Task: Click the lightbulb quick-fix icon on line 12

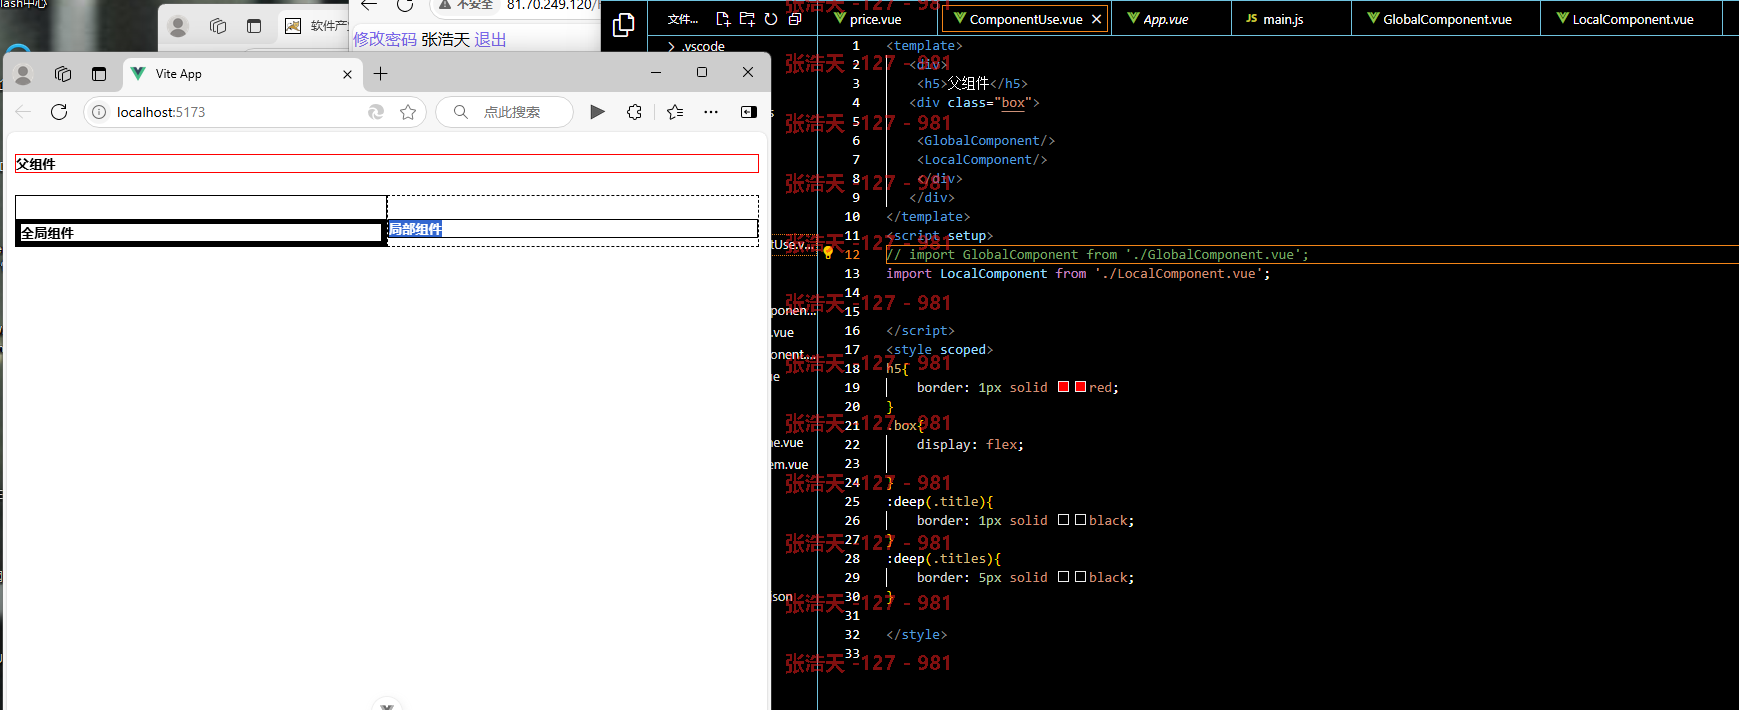Action: click(x=828, y=253)
